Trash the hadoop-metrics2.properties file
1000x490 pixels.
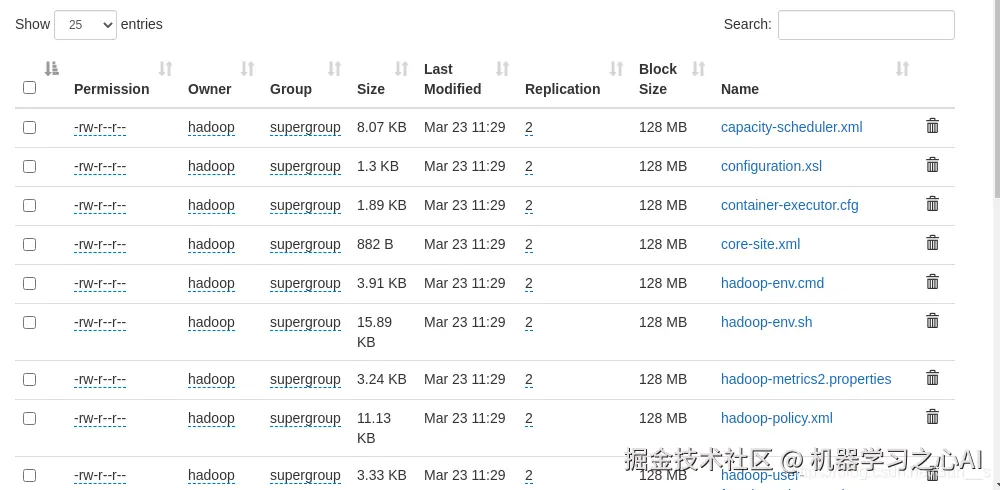(932, 378)
